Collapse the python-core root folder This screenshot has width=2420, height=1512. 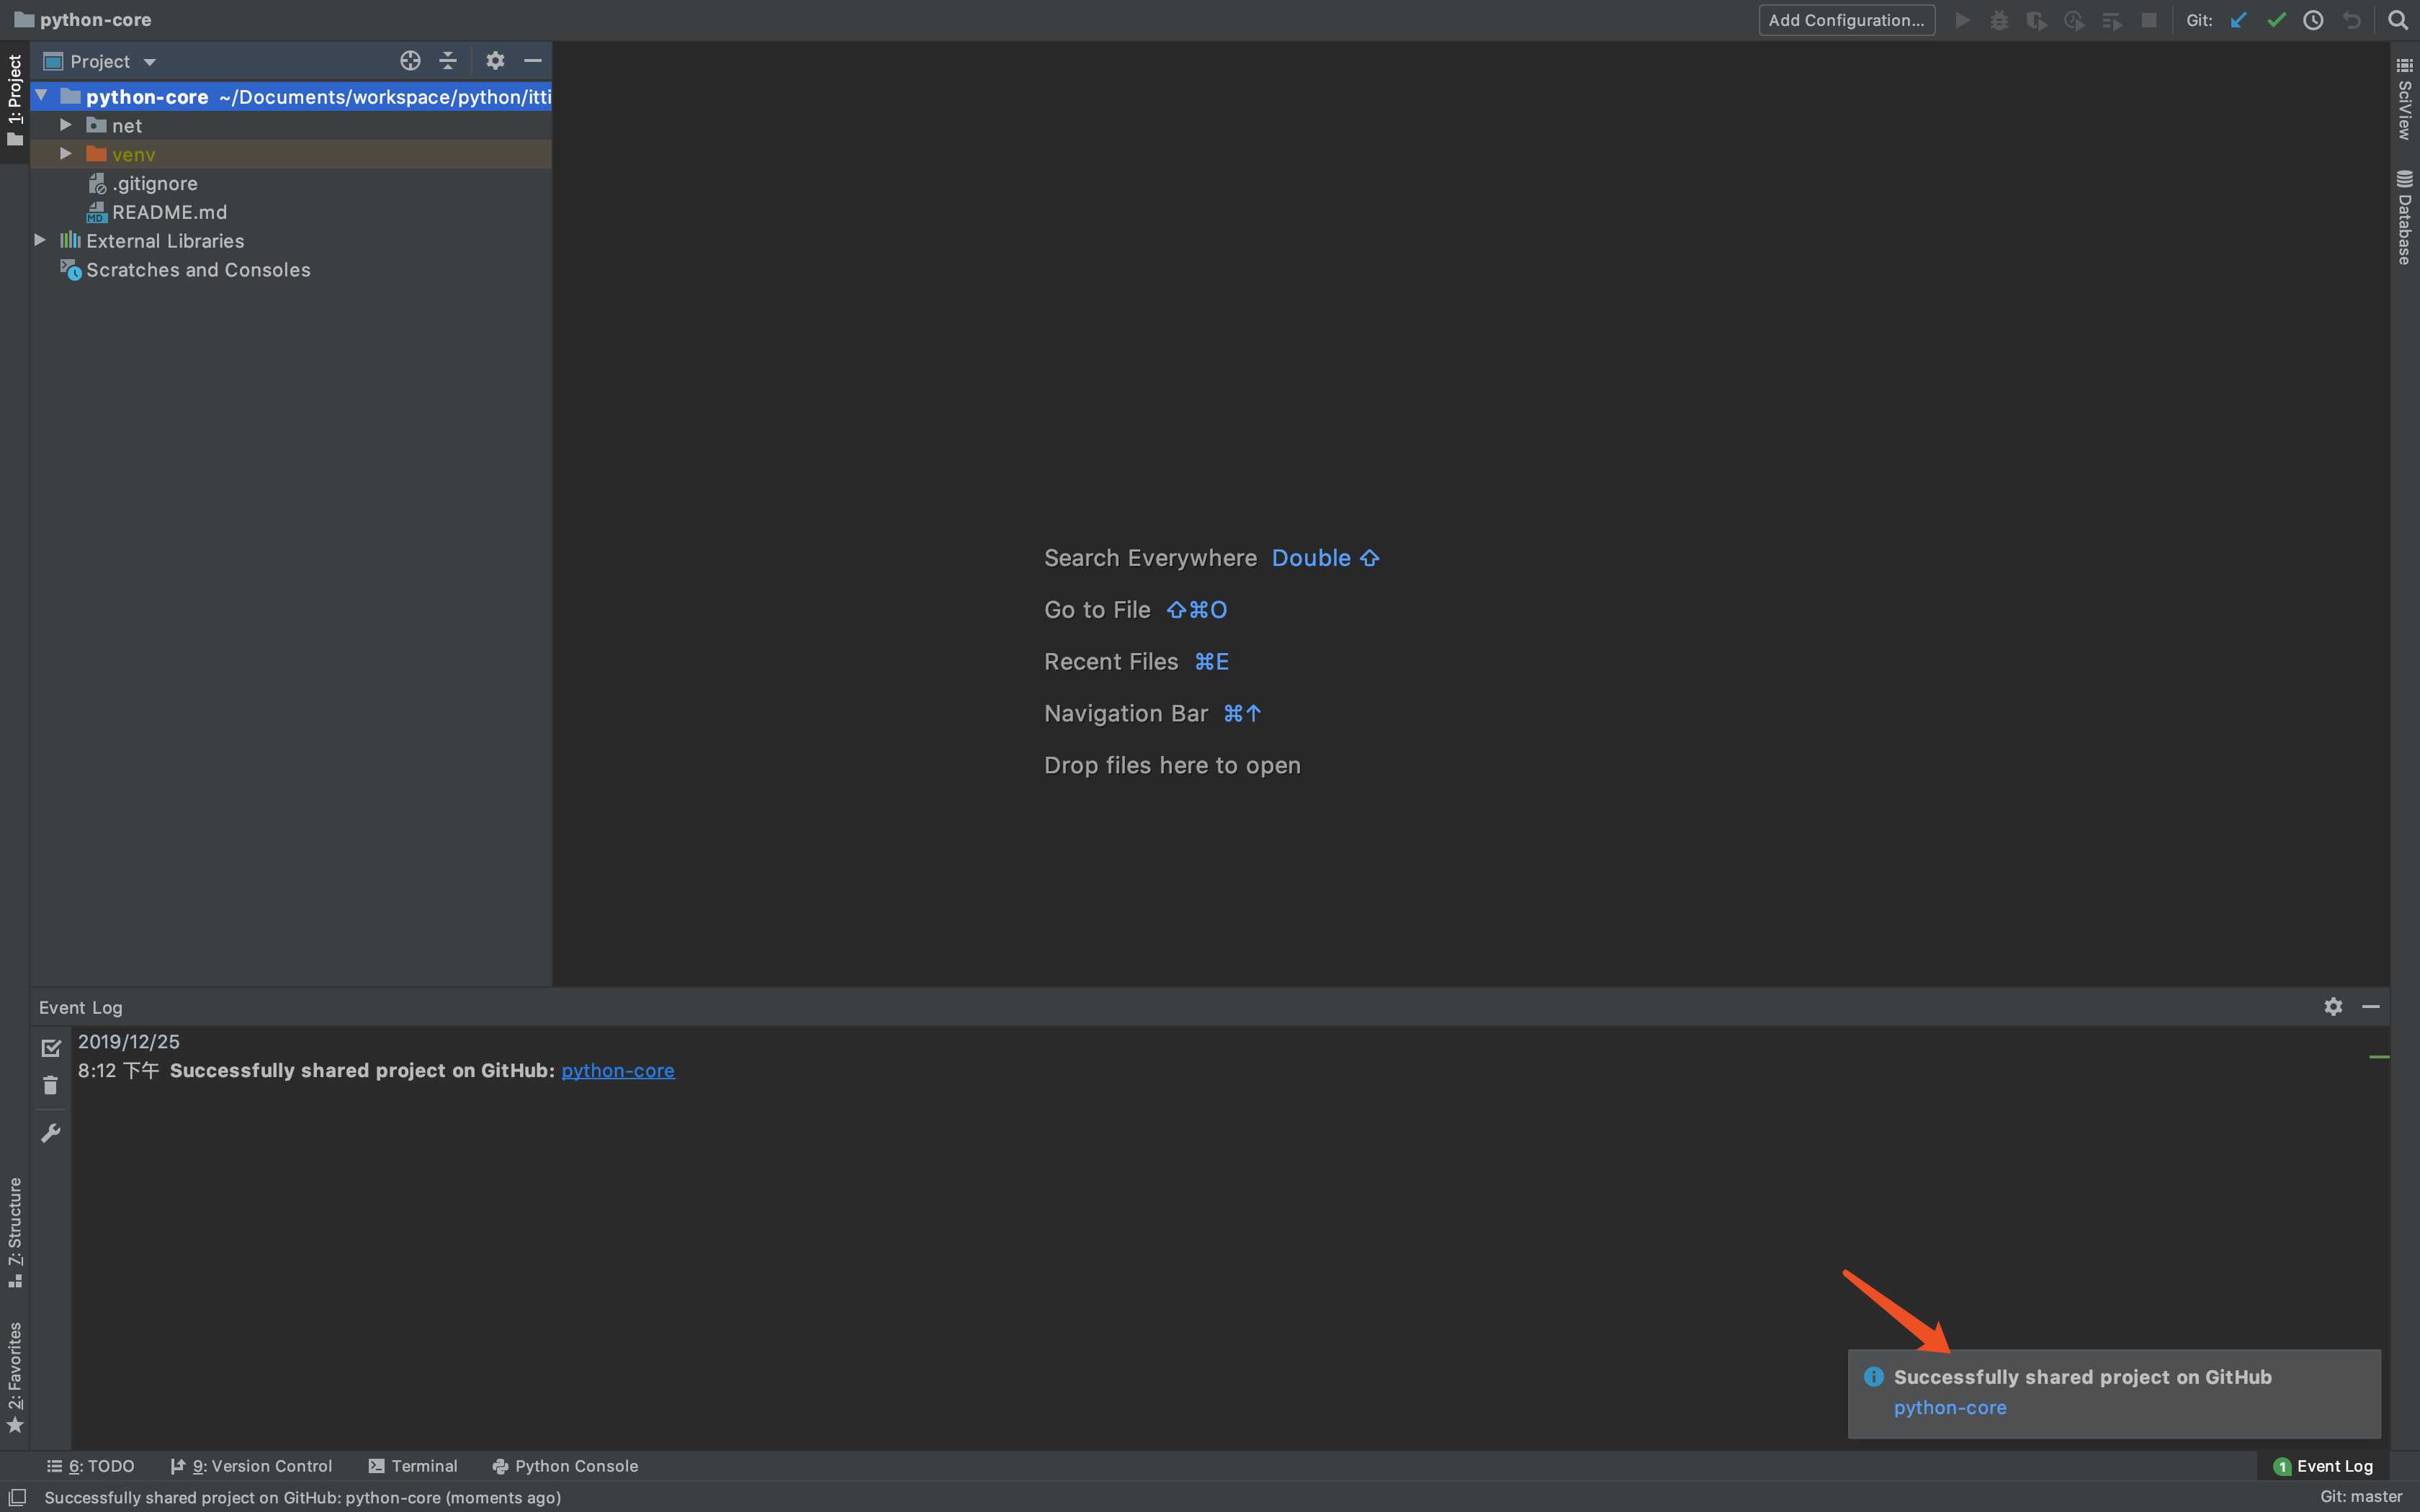click(42, 96)
